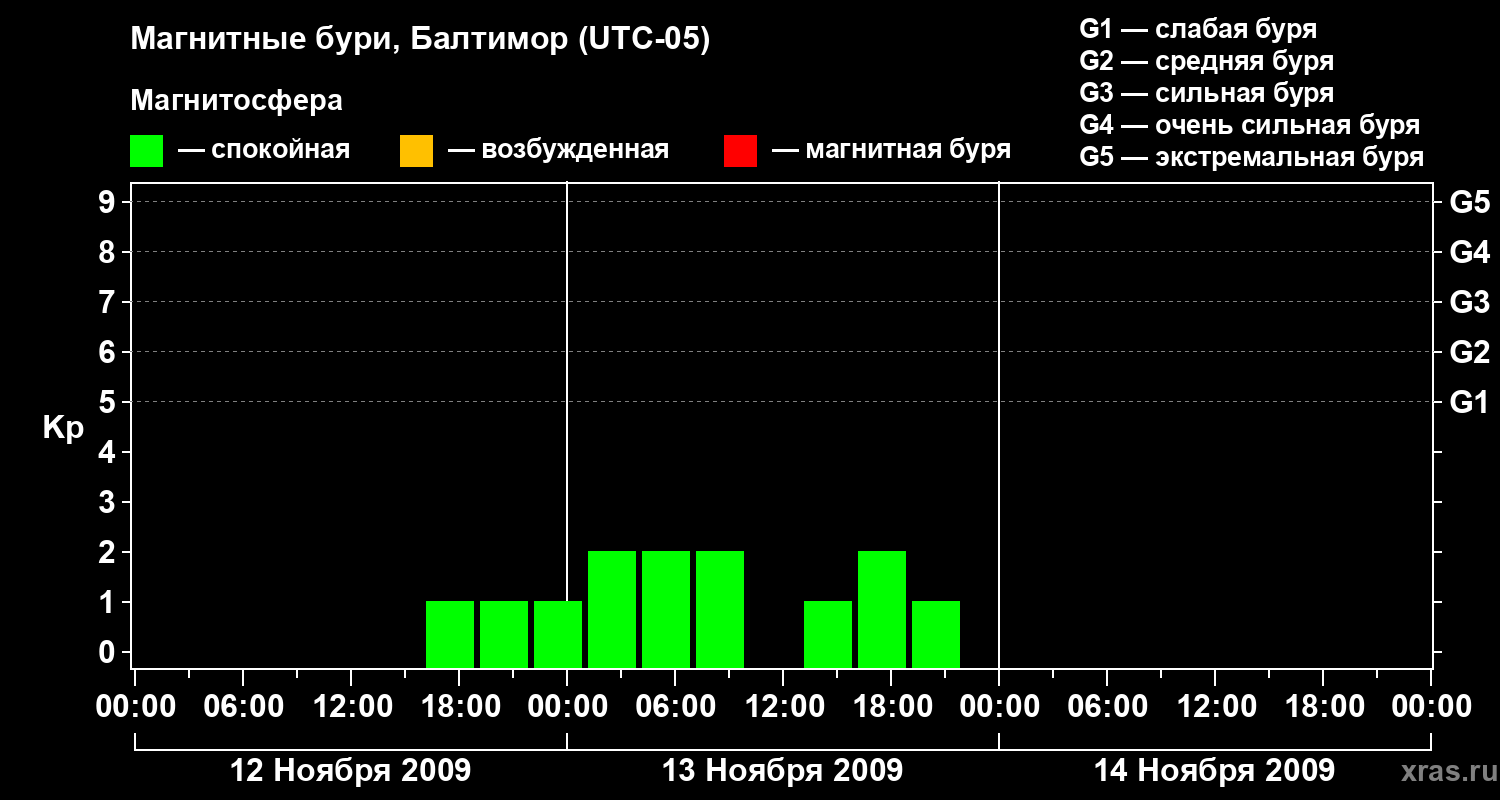Click the 'G5 — экстремальная буря' legend line
This screenshot has width=1500, height=800.
1252,157
